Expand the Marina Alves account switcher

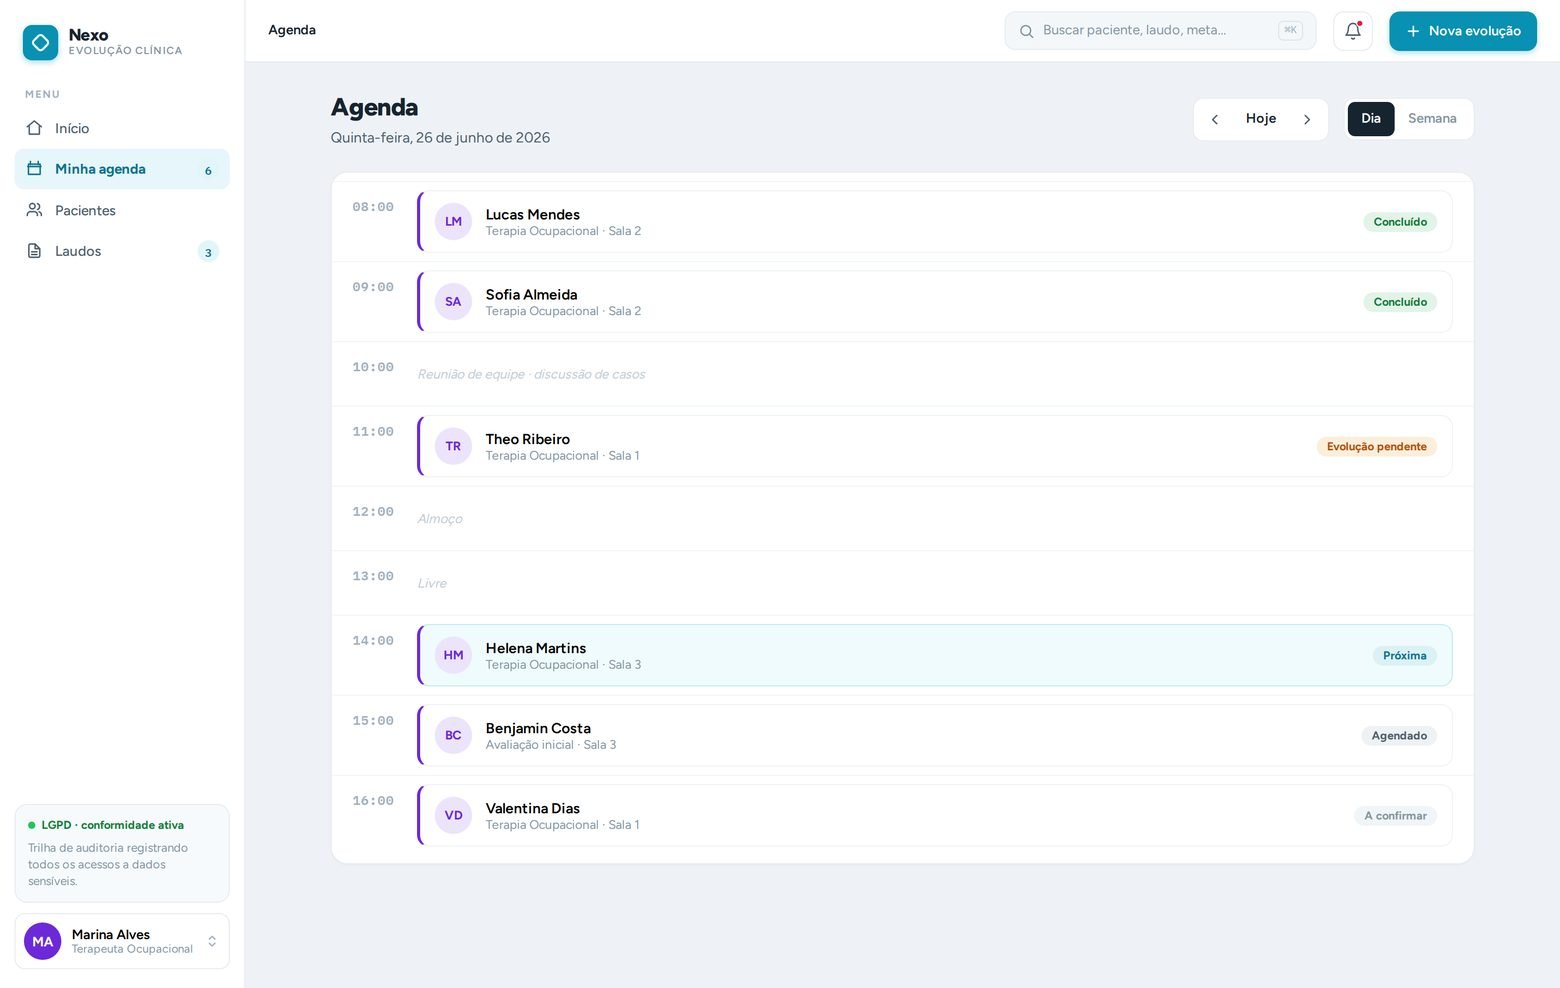click(x=212, y=941)
